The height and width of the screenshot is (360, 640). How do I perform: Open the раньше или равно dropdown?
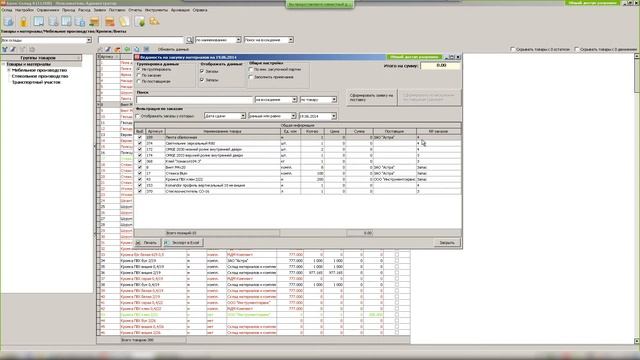[293, 116]
